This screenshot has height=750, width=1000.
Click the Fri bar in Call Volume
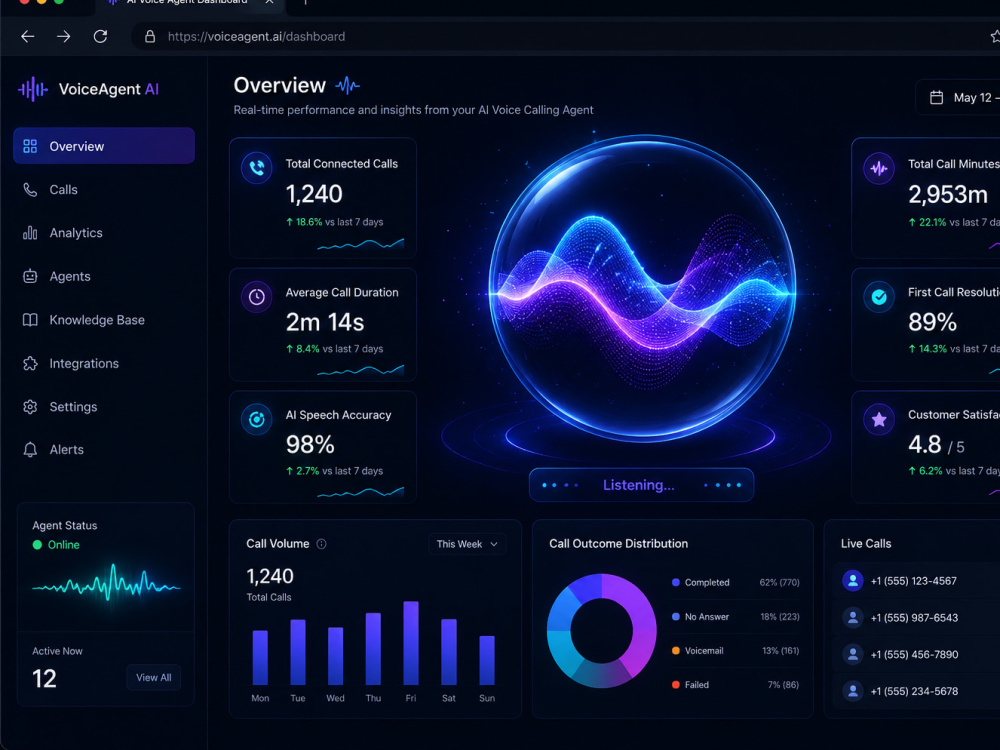point(411,643)
